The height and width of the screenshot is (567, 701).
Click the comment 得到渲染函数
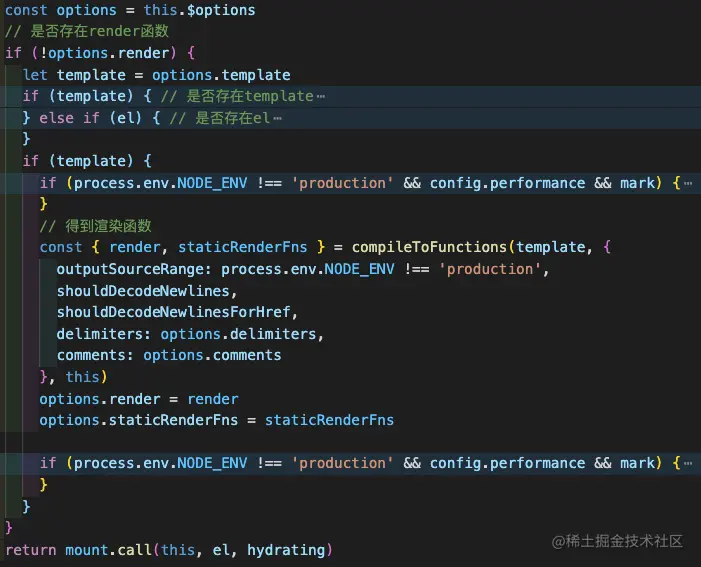pos(96,226)
